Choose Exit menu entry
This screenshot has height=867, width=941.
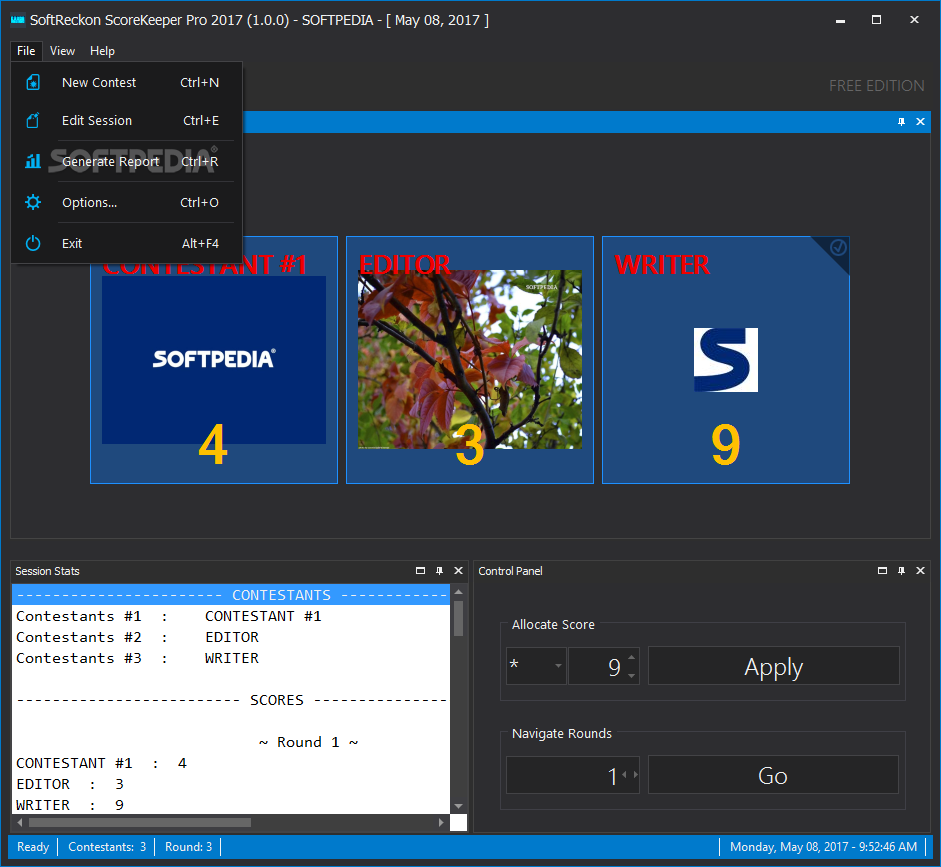pyautogui.click(x=127, y=243)
